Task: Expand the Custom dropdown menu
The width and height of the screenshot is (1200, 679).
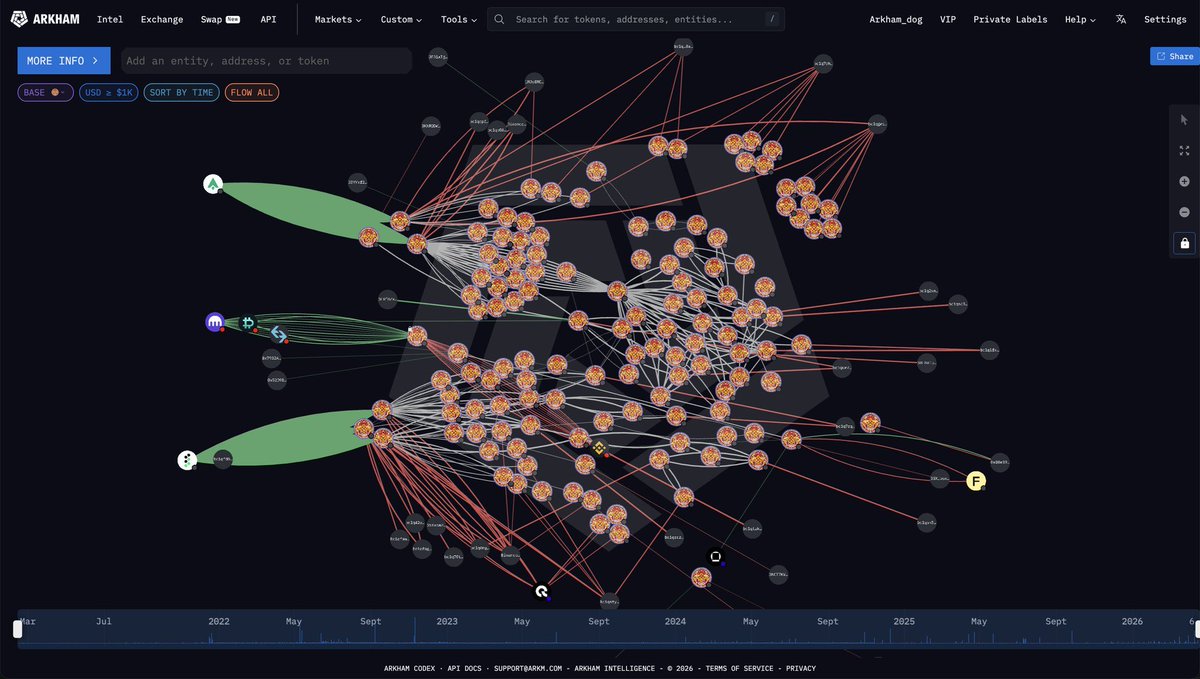Action: coord(401,19)
